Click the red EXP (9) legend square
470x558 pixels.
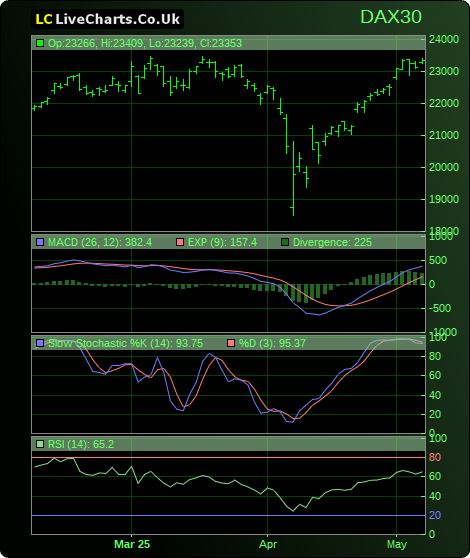click(x=180, y=242)
